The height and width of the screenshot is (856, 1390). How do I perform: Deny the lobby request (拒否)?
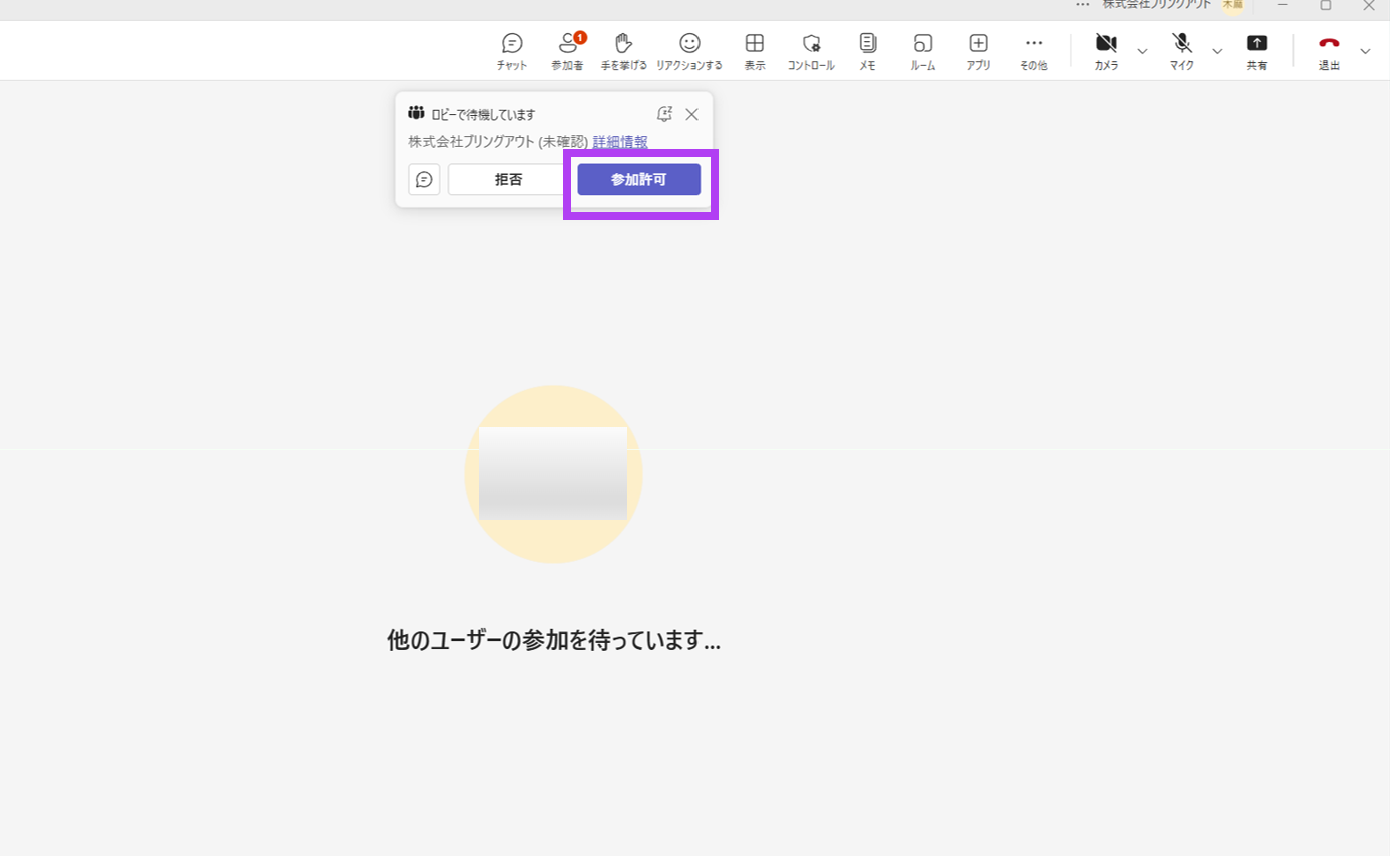(508, 180)
